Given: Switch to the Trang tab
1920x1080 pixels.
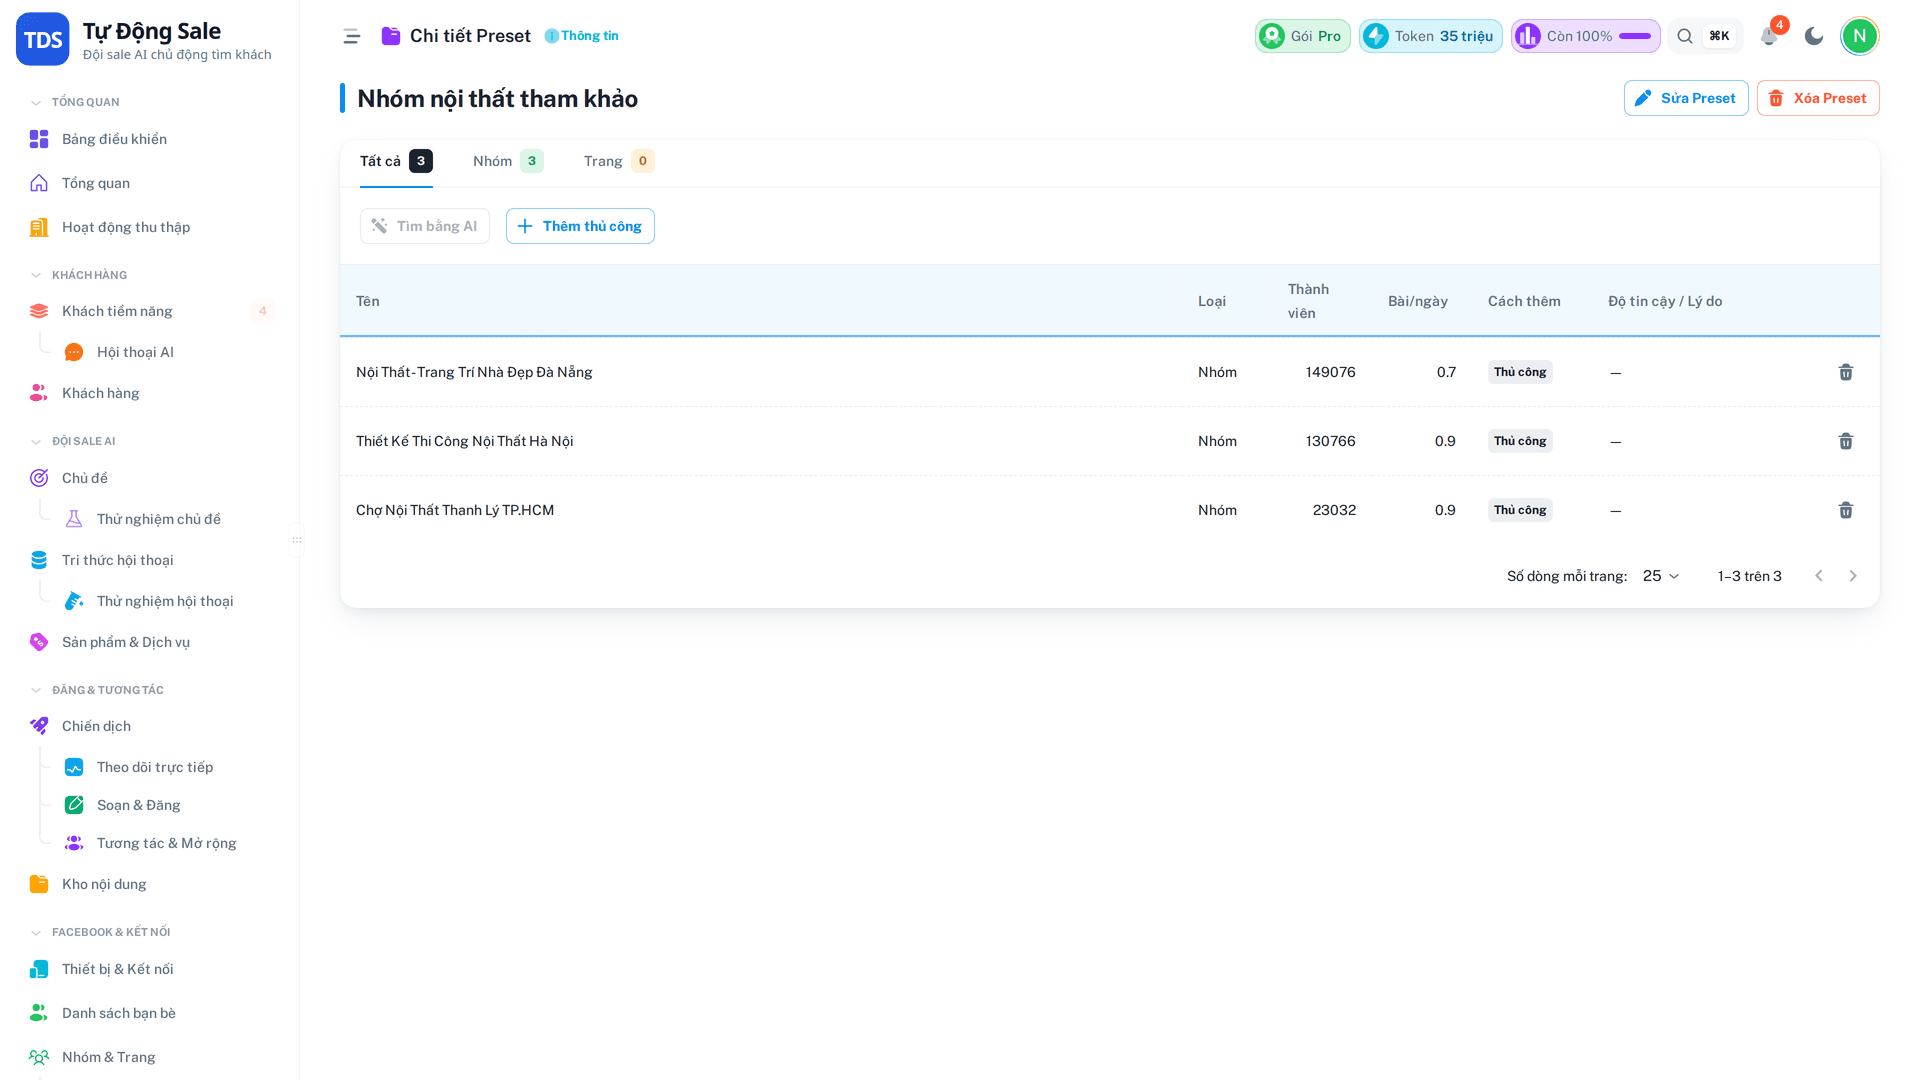Looking at the screenshot, I should (619, 161).
